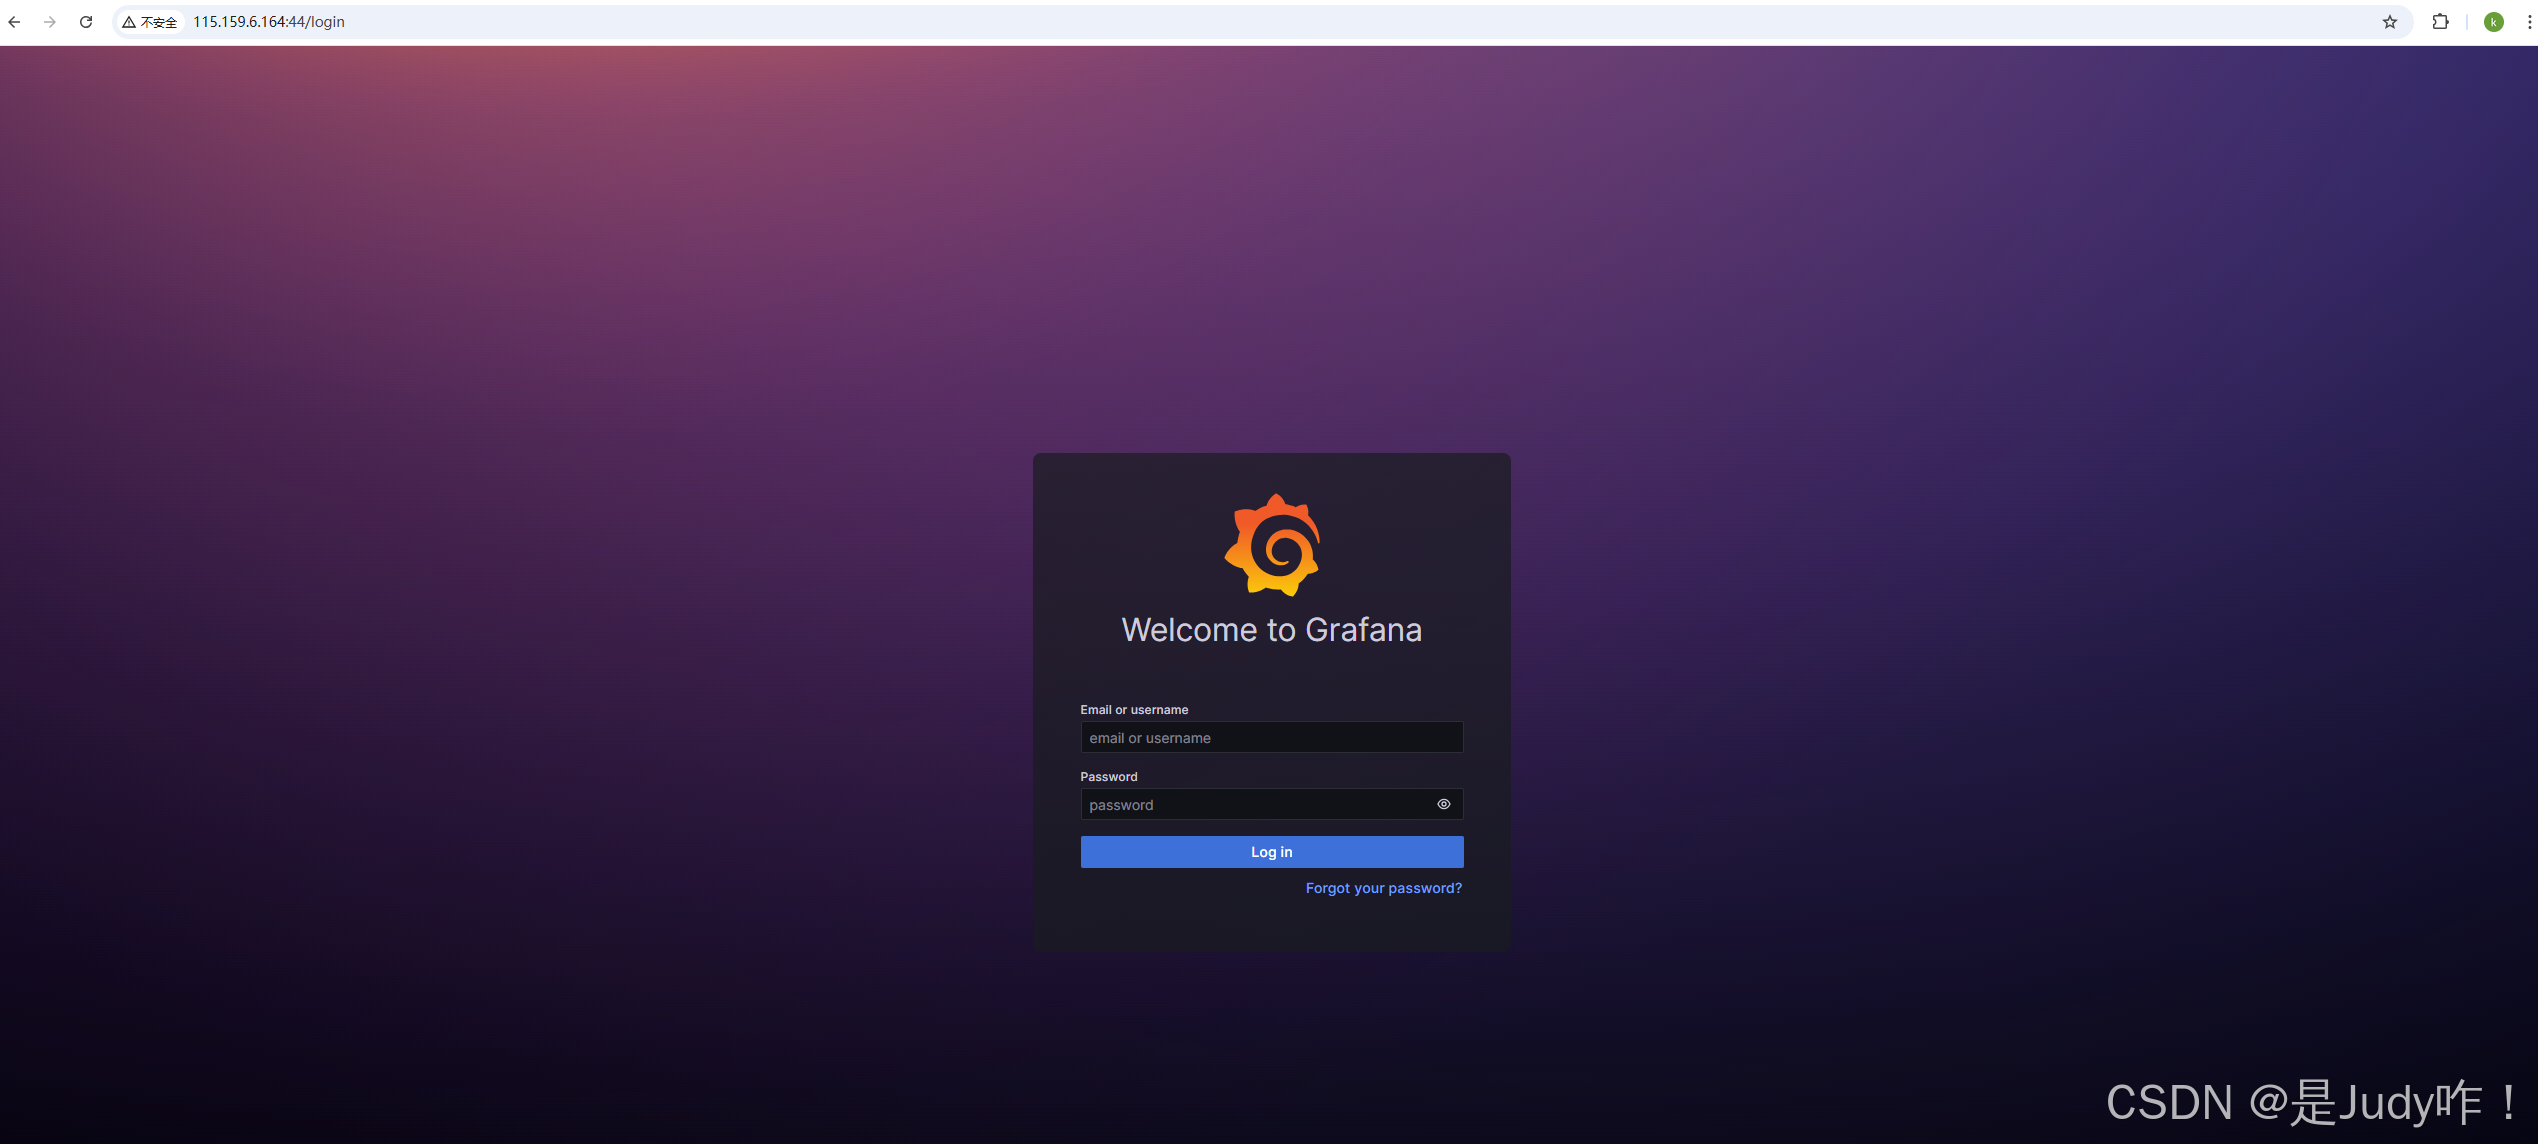The width and height of the screenshot is (2538, 1144).
Task: Open the browser extensions puzzle icon
Action: coord(2440,22)
